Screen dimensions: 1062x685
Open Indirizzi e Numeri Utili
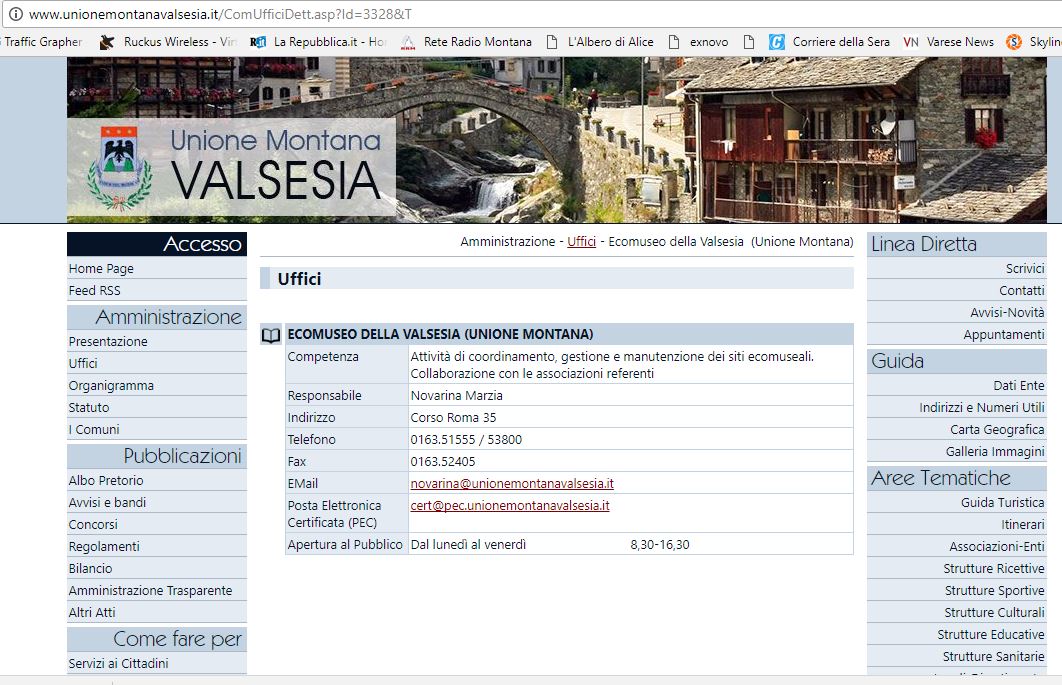[981, 407]
